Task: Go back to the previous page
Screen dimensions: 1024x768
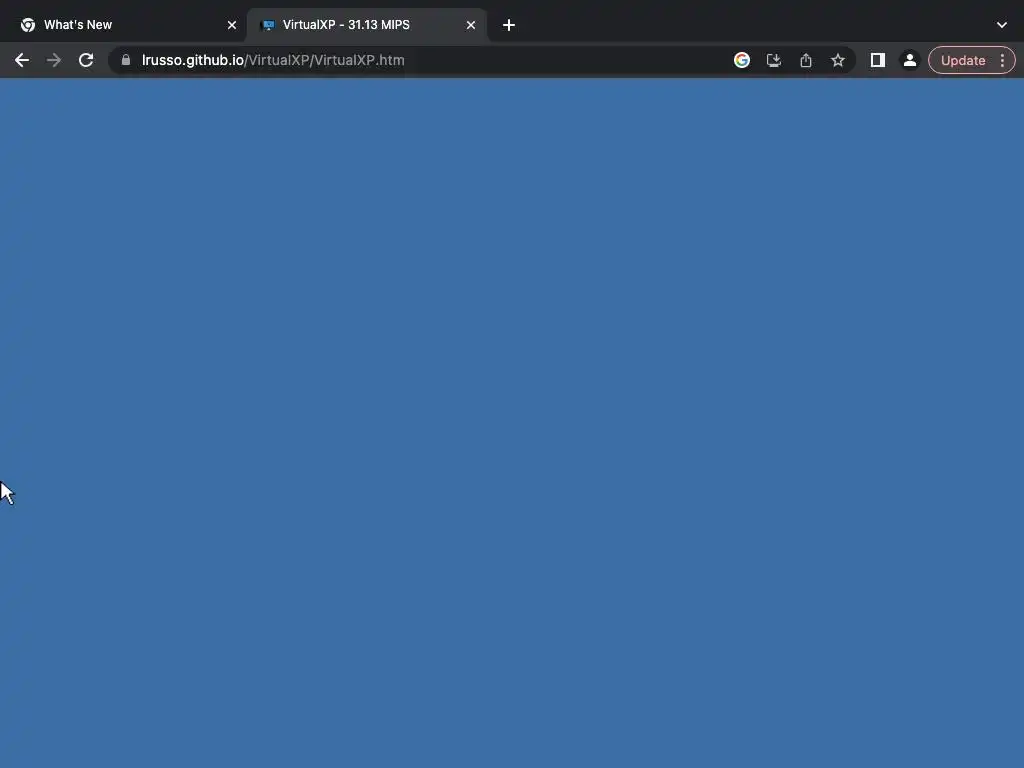Action: [22, 60]
